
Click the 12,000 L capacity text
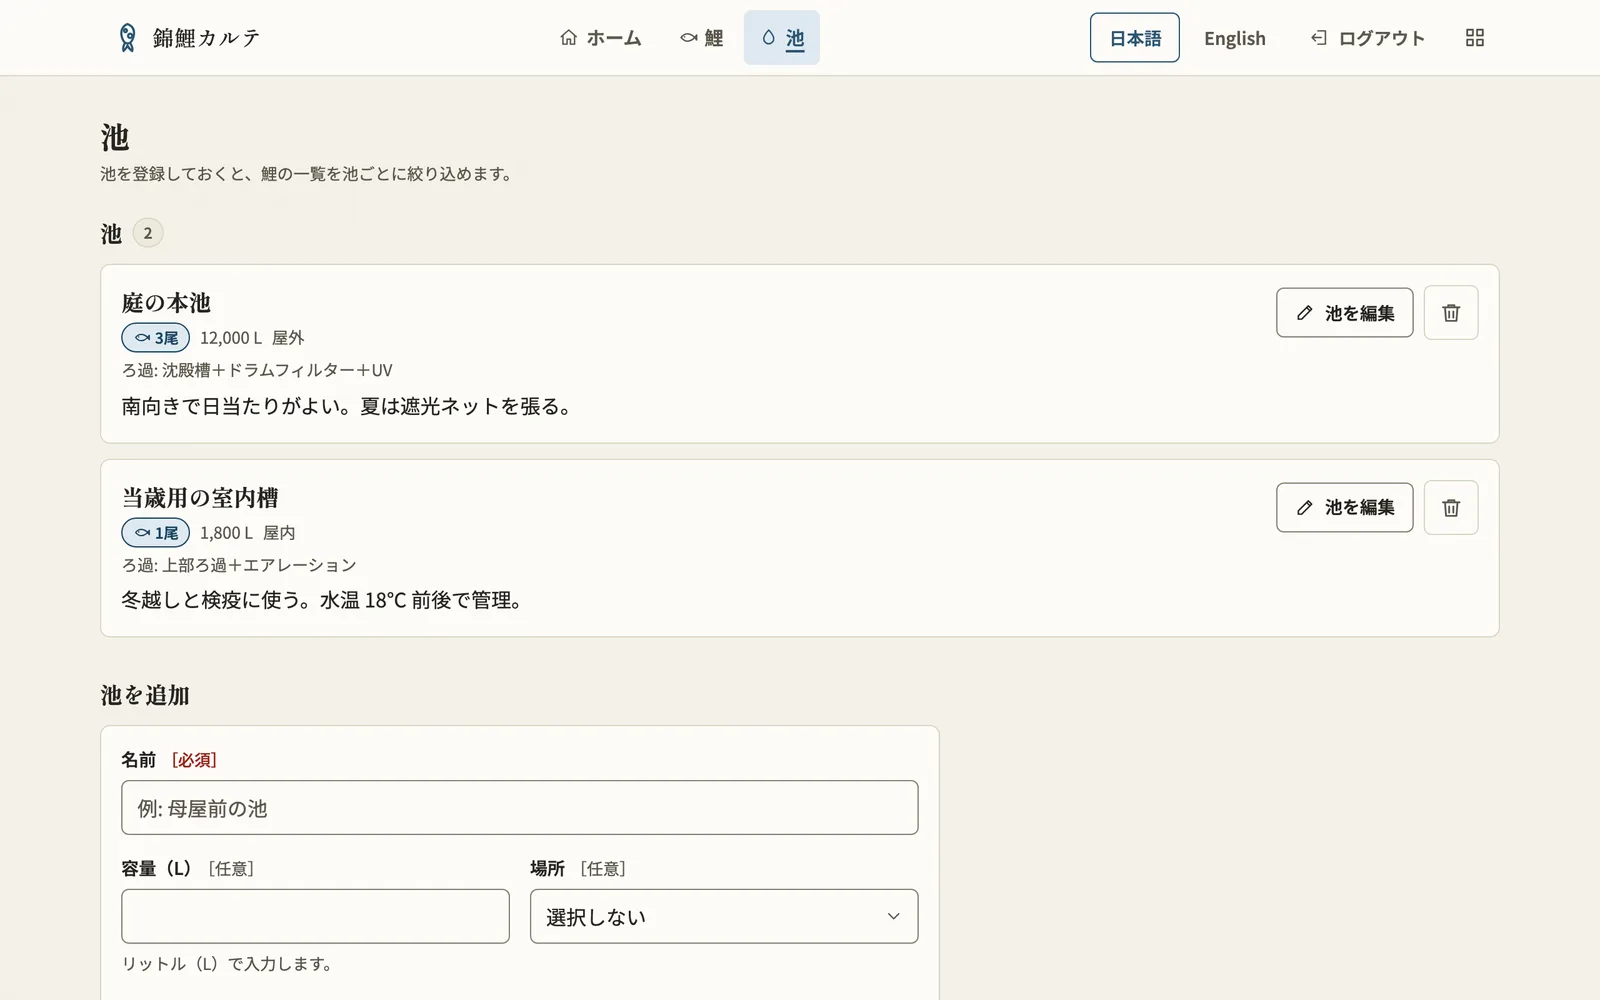point(231,338)
